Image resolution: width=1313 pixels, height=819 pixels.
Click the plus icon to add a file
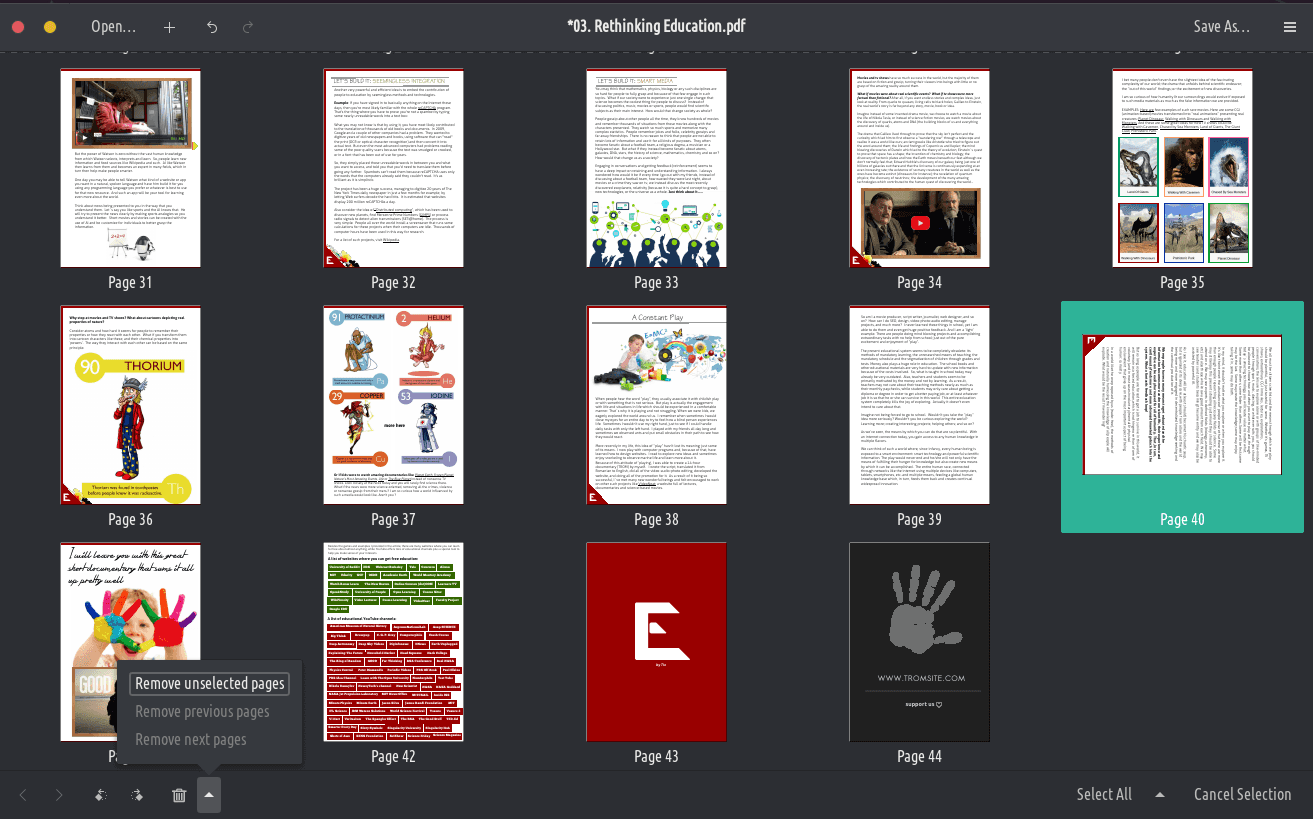(169, 27)
